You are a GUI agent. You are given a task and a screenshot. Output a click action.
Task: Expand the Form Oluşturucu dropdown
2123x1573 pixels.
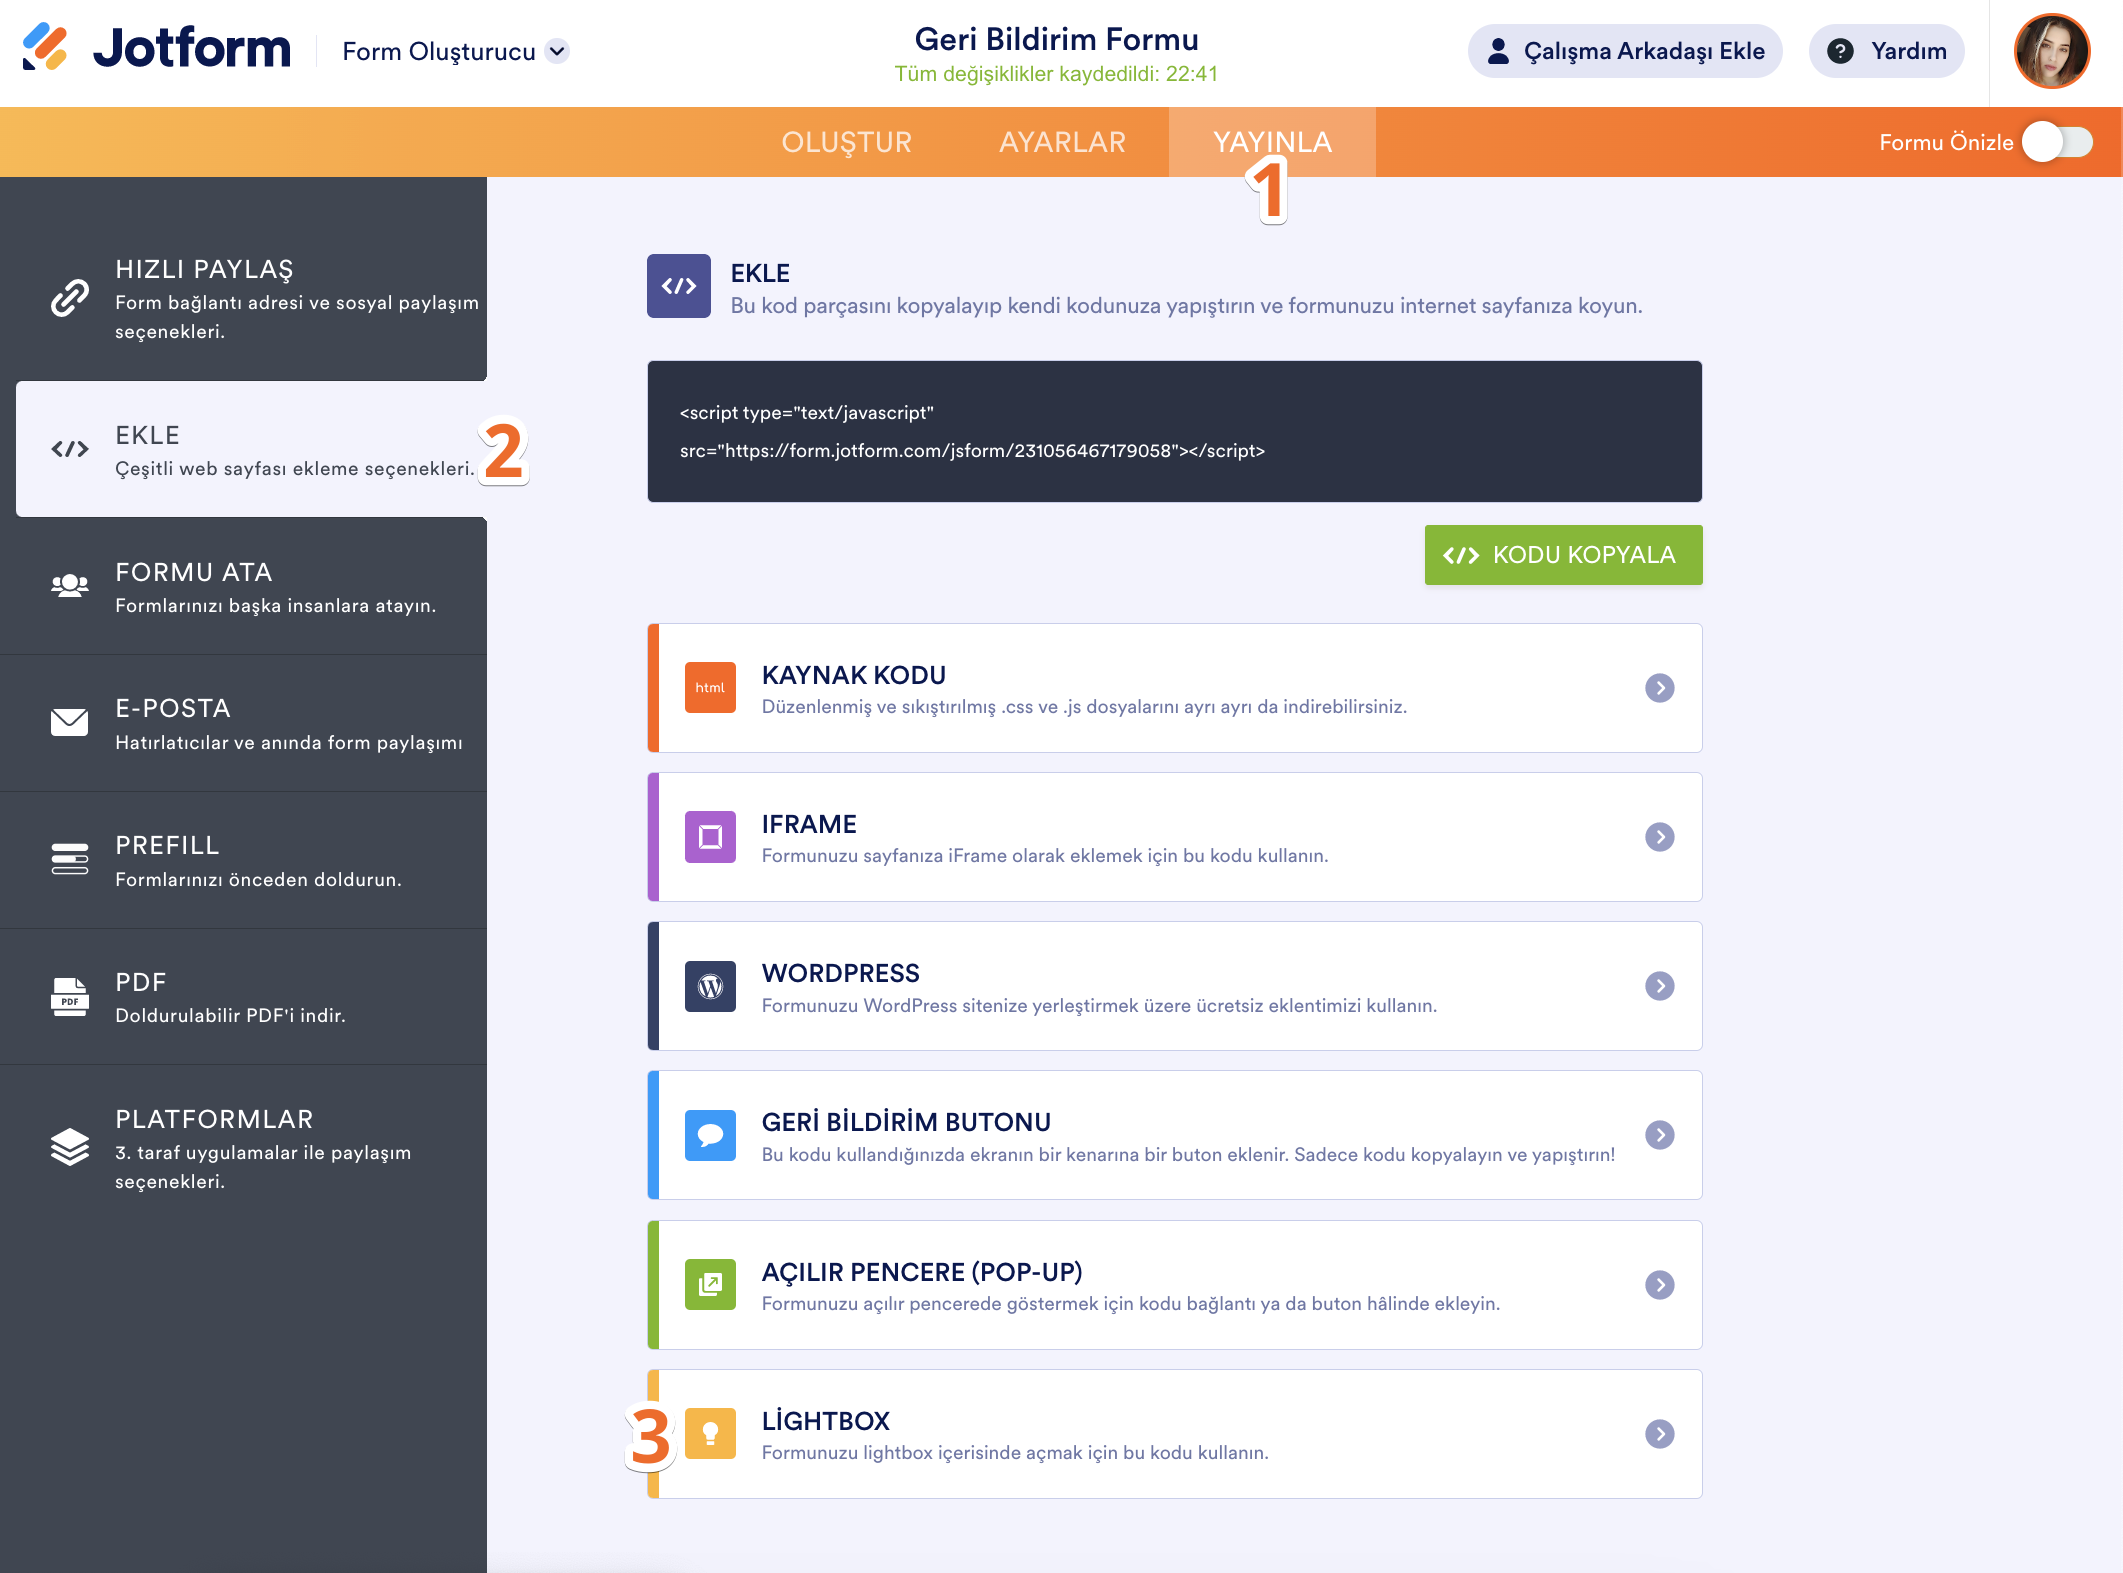(557, 51)
